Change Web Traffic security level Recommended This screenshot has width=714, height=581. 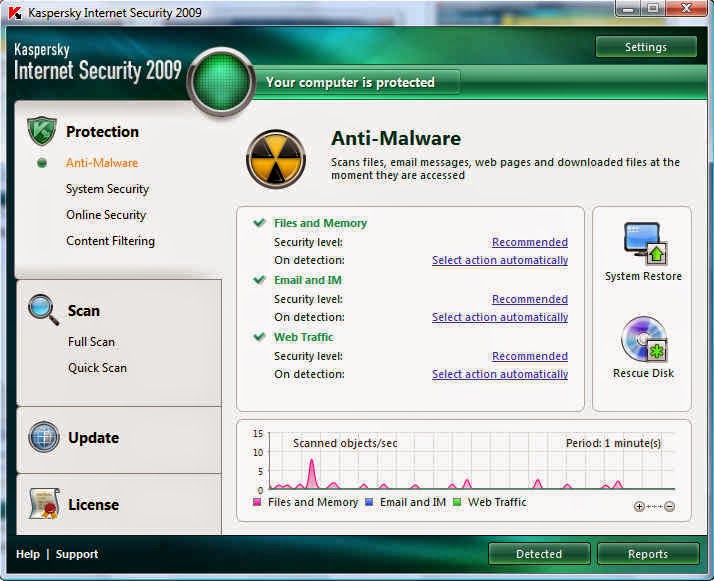pos(530,356)
